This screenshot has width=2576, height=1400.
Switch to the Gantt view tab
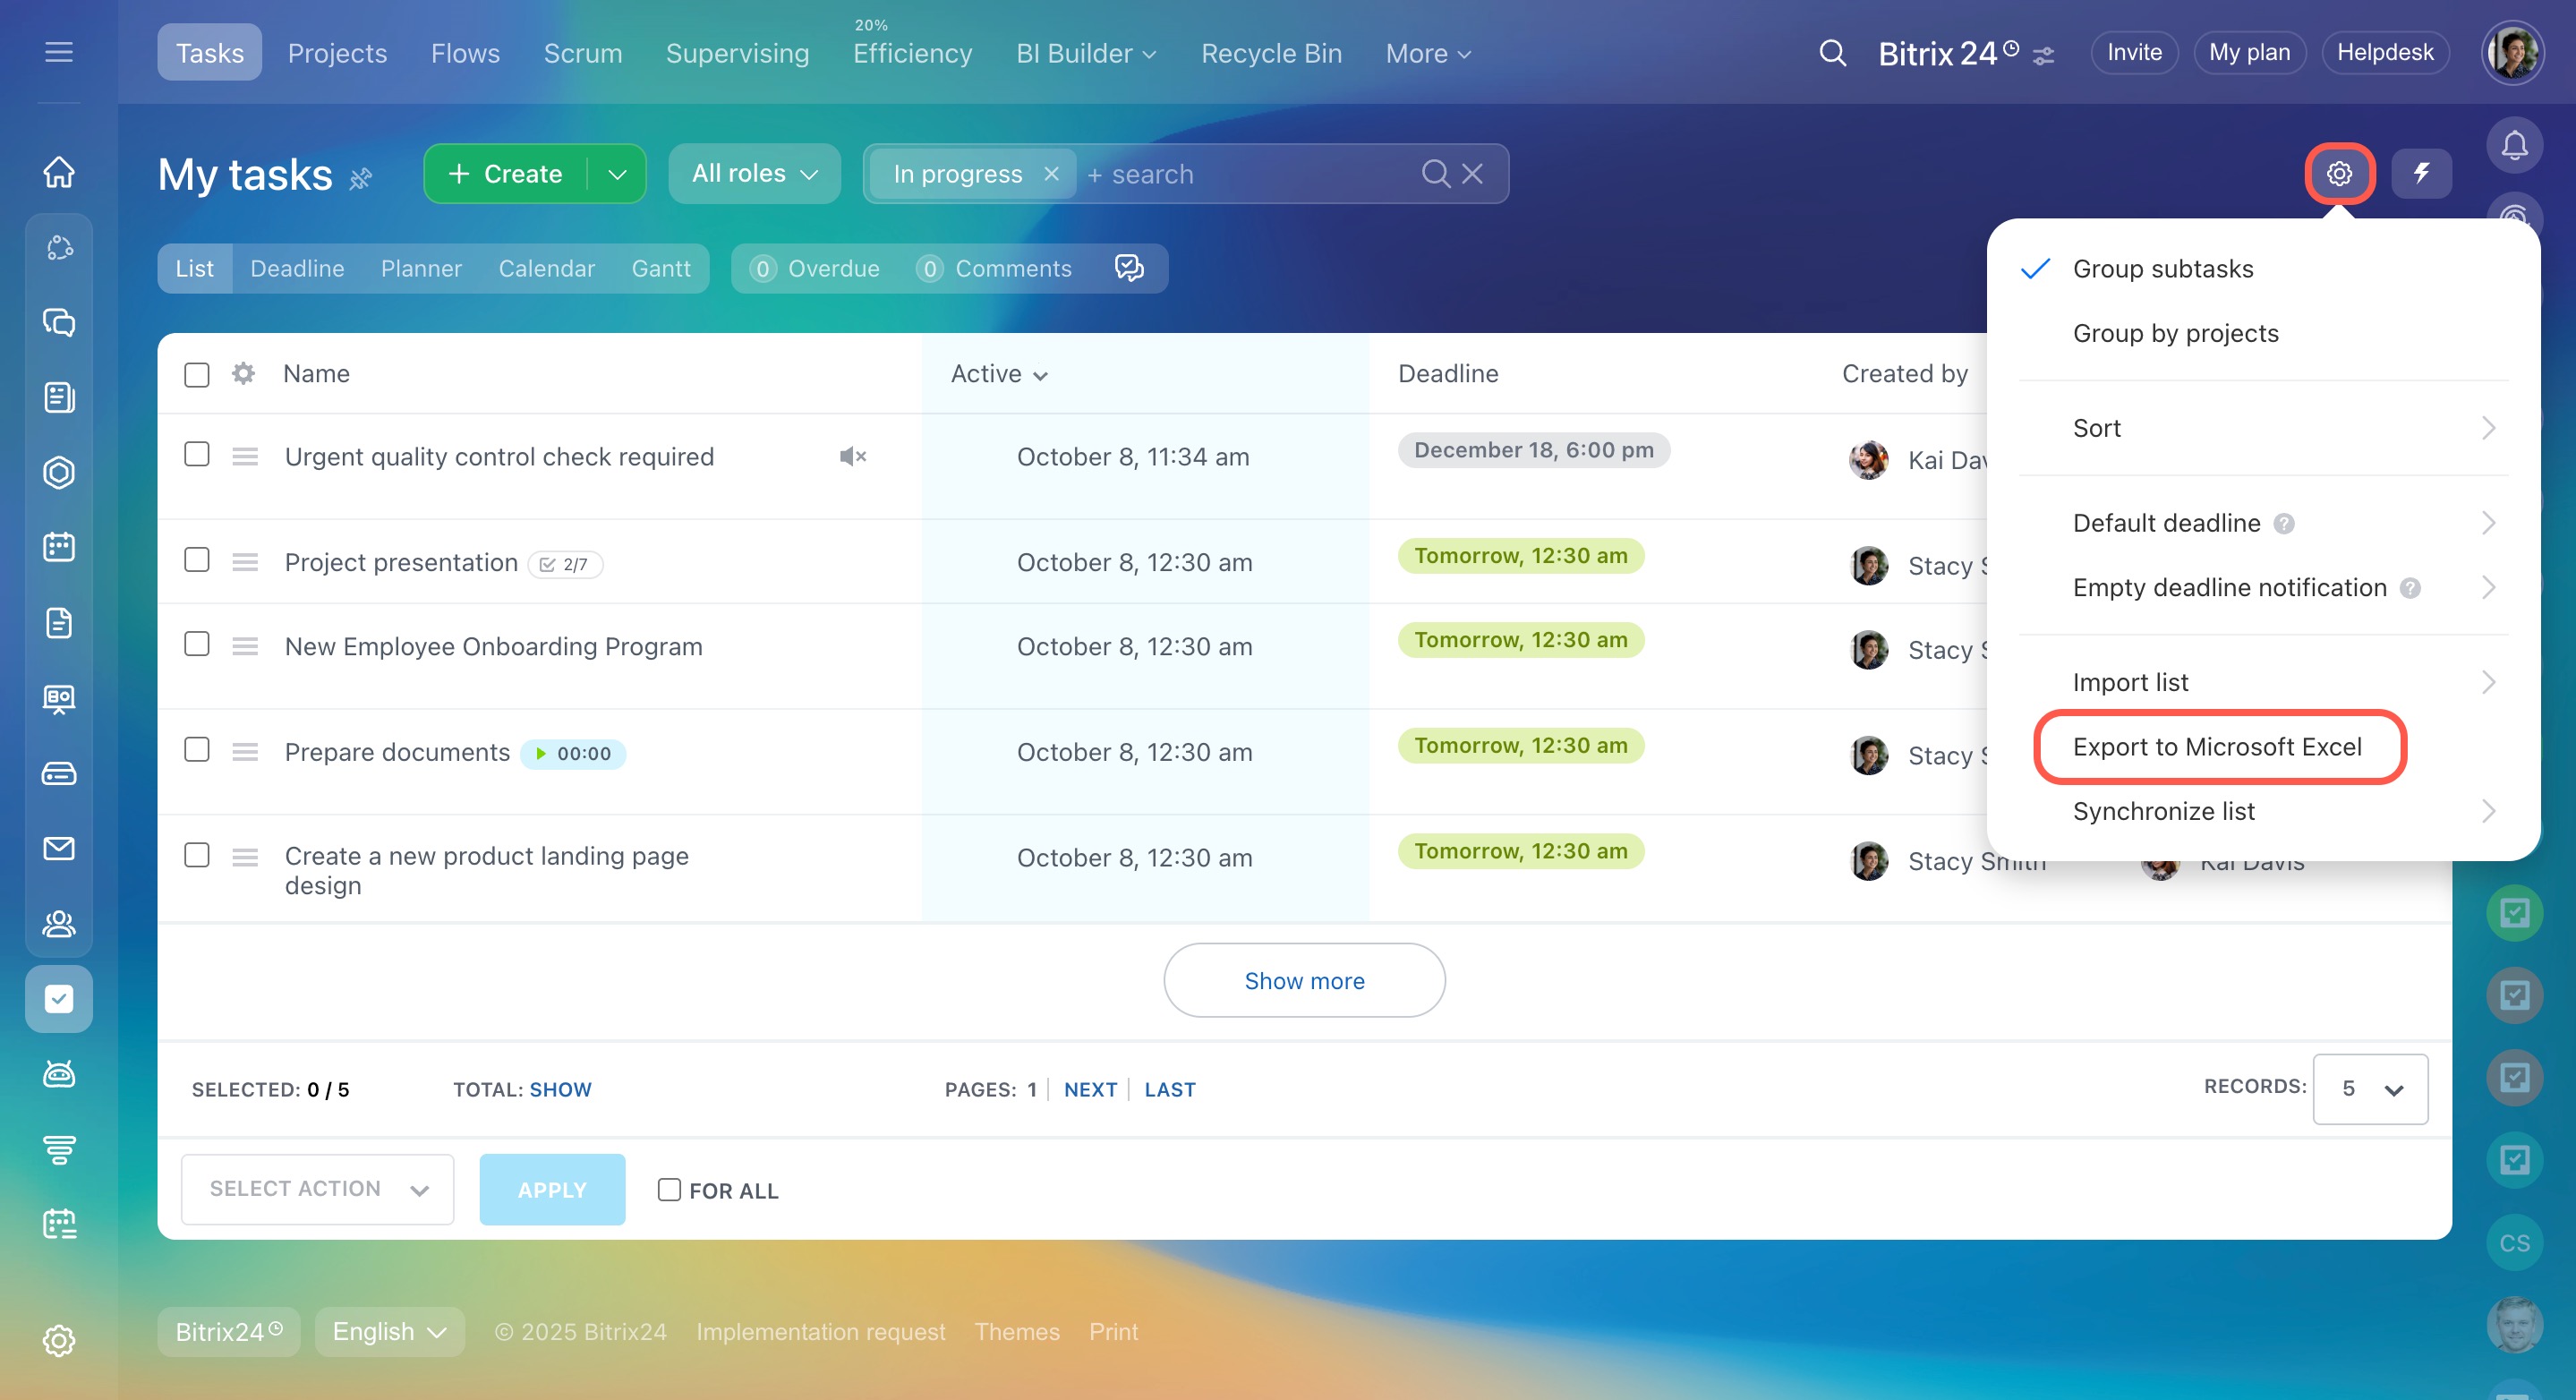[x=660, y=269]
